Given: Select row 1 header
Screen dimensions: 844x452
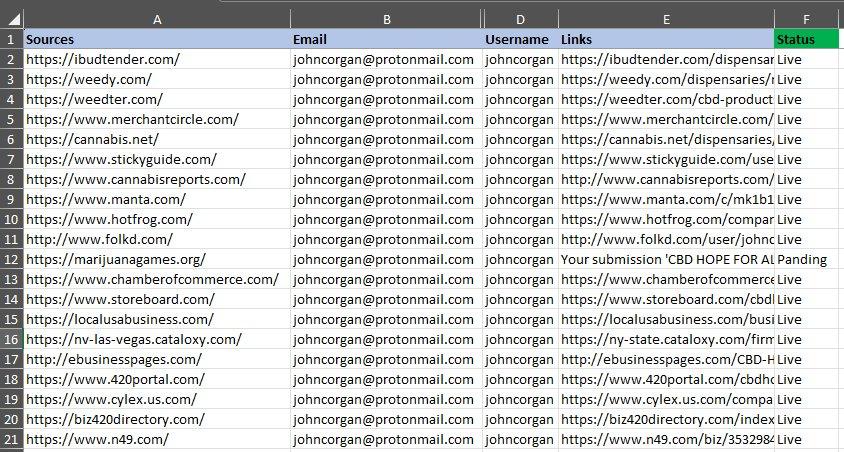Looking at the screenshot, I should click(x=11, y=39).
